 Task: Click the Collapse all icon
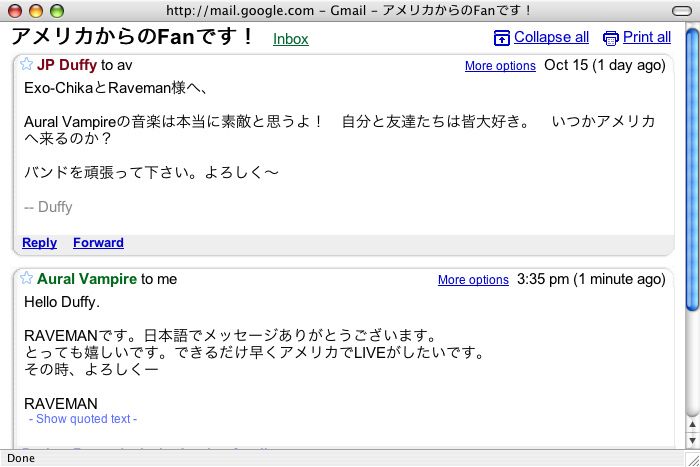502,38
